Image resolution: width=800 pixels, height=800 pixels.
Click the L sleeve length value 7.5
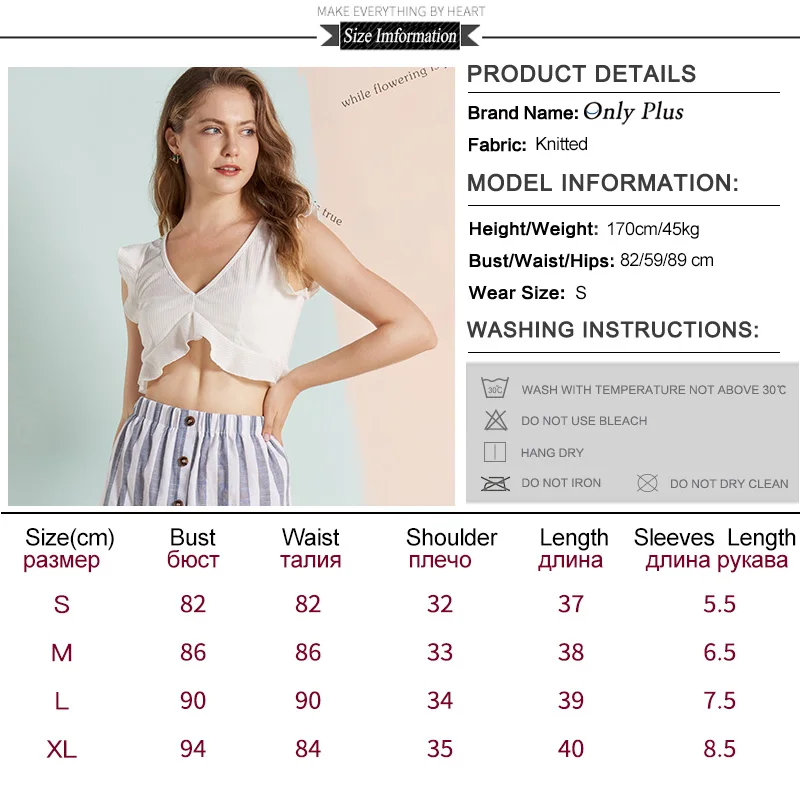pyautogui.click(x=719, y=701)
